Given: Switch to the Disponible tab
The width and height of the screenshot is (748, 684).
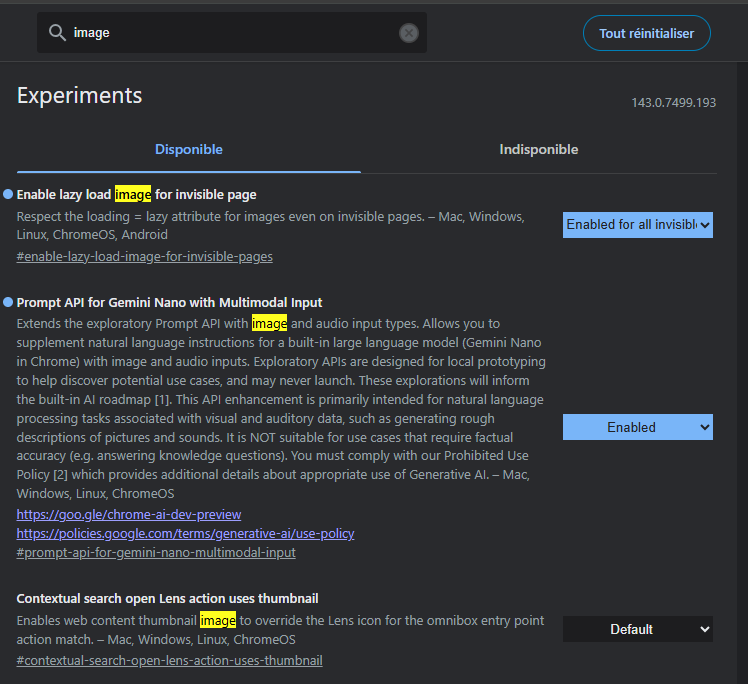Looking at the screenshot, I should [x=189, y=149].
